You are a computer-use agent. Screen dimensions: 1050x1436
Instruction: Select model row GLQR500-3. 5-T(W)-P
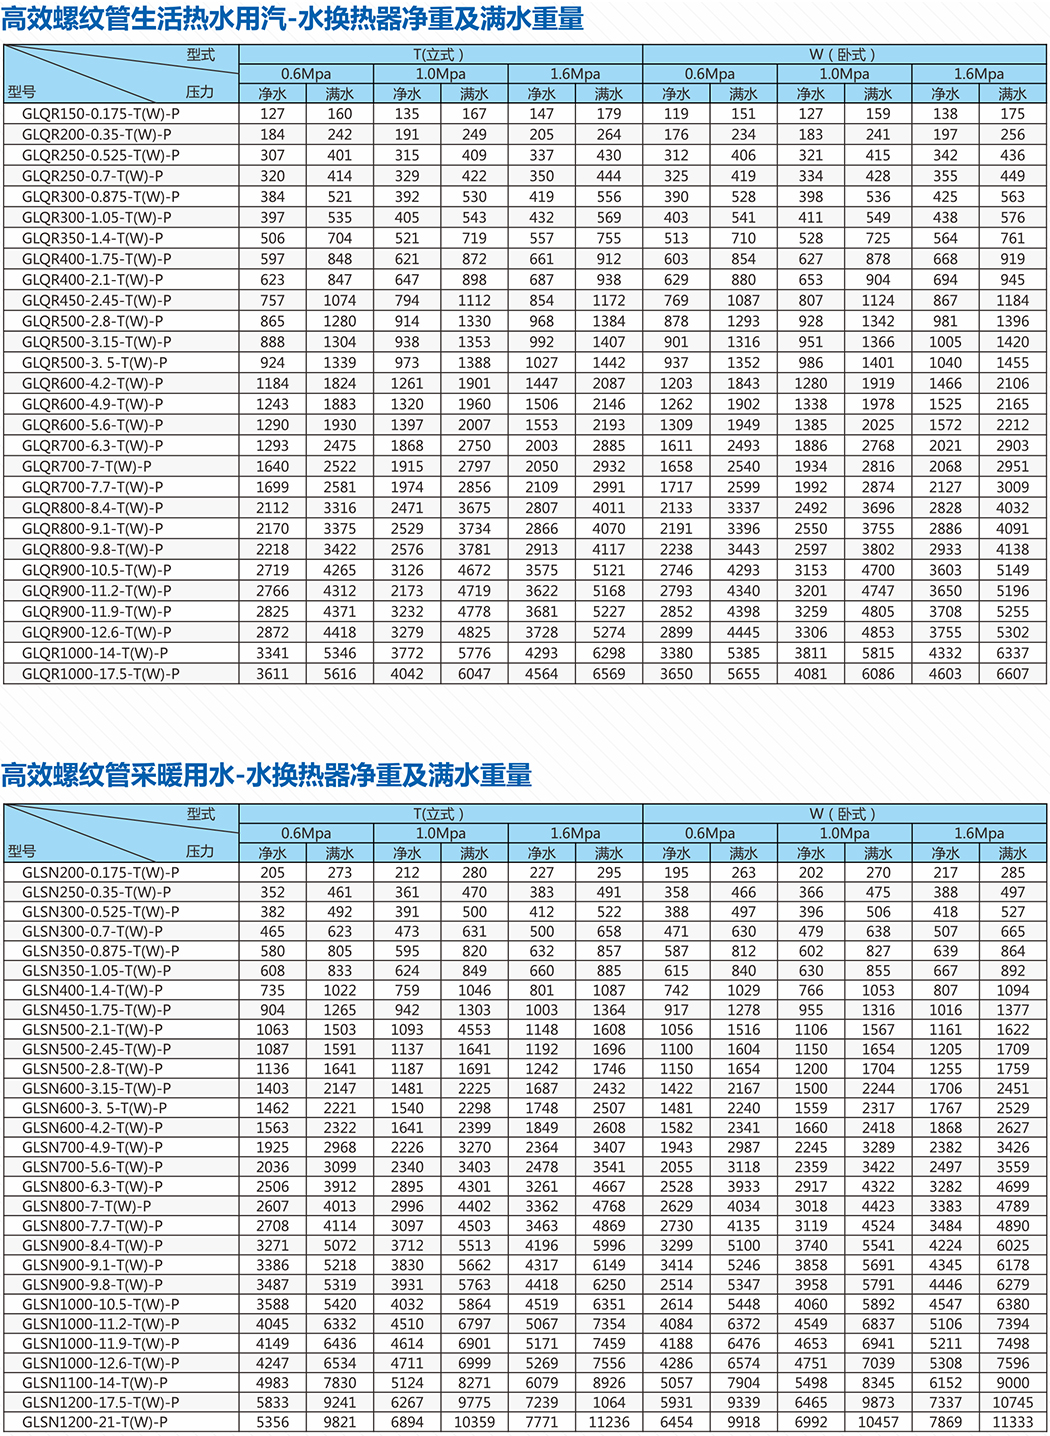(95, 363)
